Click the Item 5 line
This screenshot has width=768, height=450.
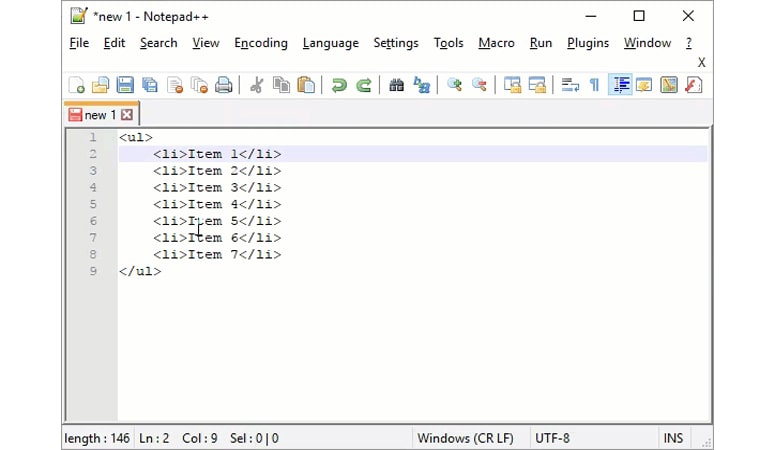217,221
